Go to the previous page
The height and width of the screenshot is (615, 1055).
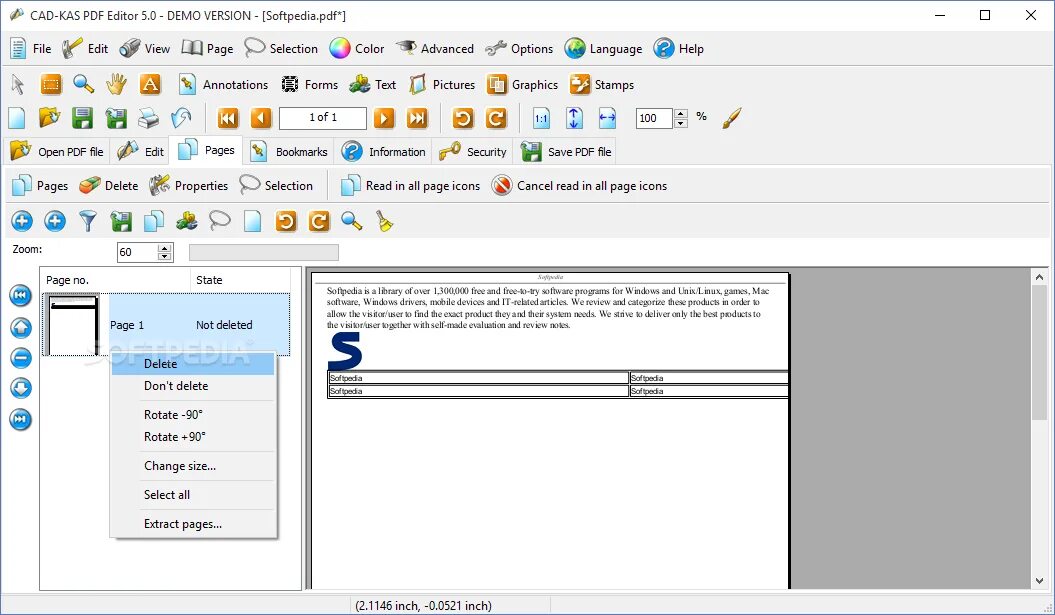(x=261, y=118)
